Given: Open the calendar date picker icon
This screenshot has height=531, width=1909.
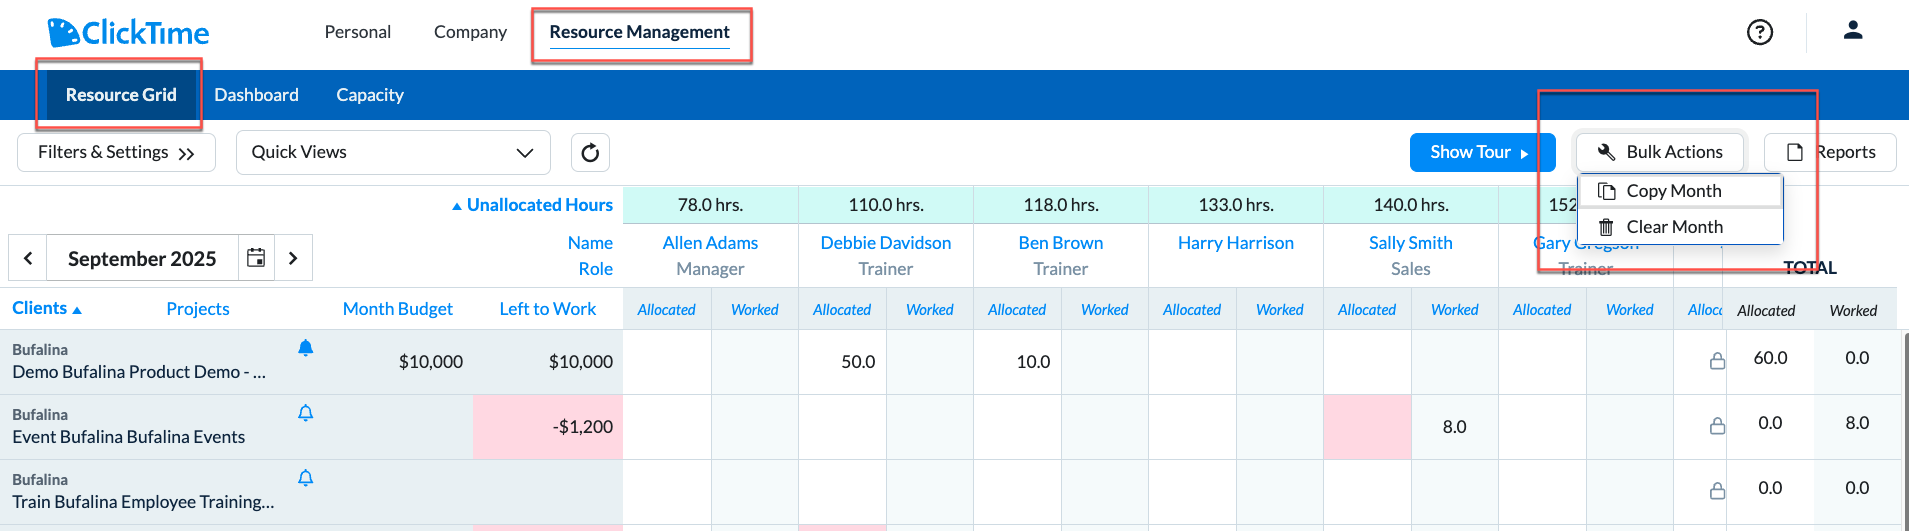Looking at the screenshot, I should coord(256,258).
